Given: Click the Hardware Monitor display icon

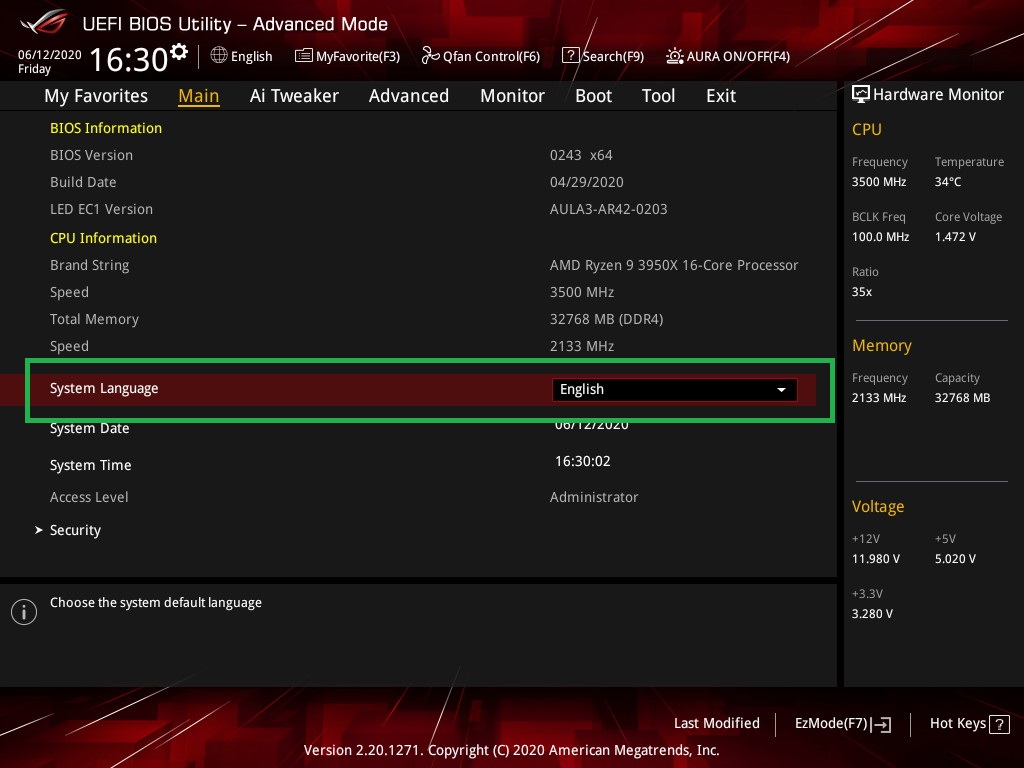Looking at the screenshot, I should [x=861, y=94].
